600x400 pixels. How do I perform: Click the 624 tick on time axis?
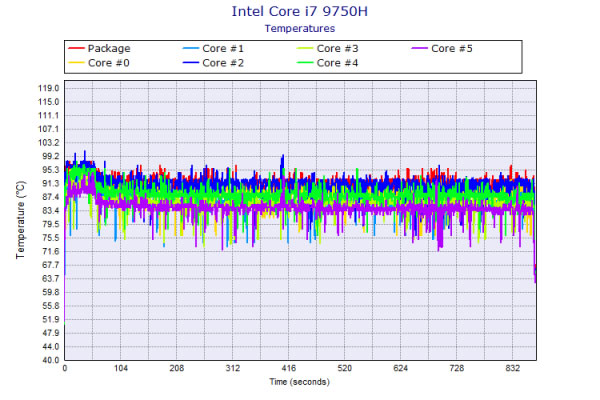(400, 368)
